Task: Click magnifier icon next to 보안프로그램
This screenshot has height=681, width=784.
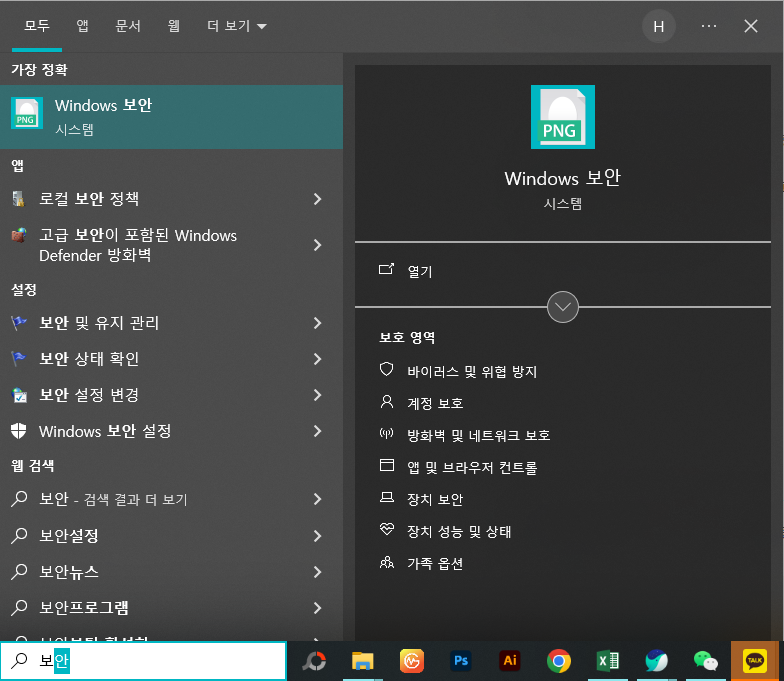Action: click(19, 608)
